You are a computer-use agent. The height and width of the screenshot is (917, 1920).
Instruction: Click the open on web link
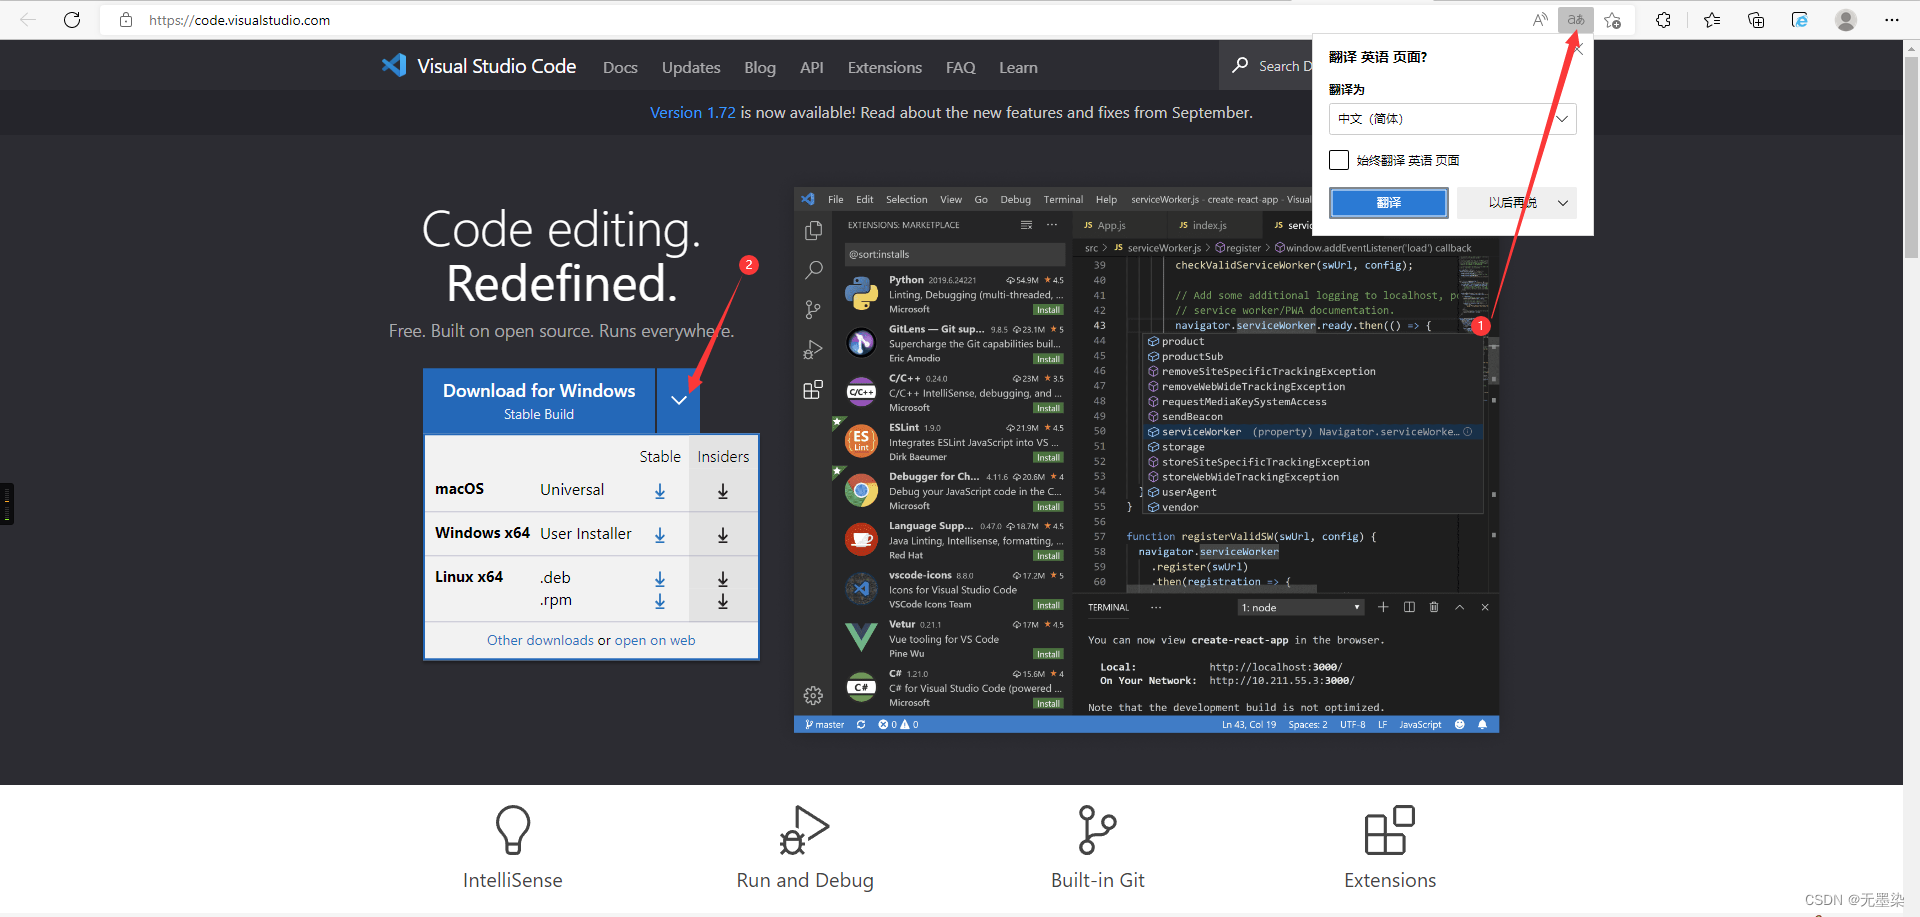tap(655, 640)
